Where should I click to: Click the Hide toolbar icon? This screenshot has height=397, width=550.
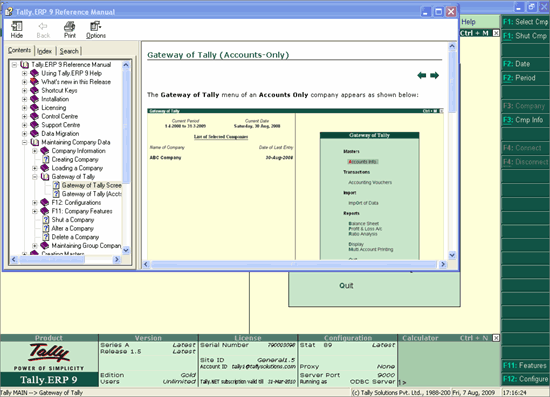(x=16, y=30)
